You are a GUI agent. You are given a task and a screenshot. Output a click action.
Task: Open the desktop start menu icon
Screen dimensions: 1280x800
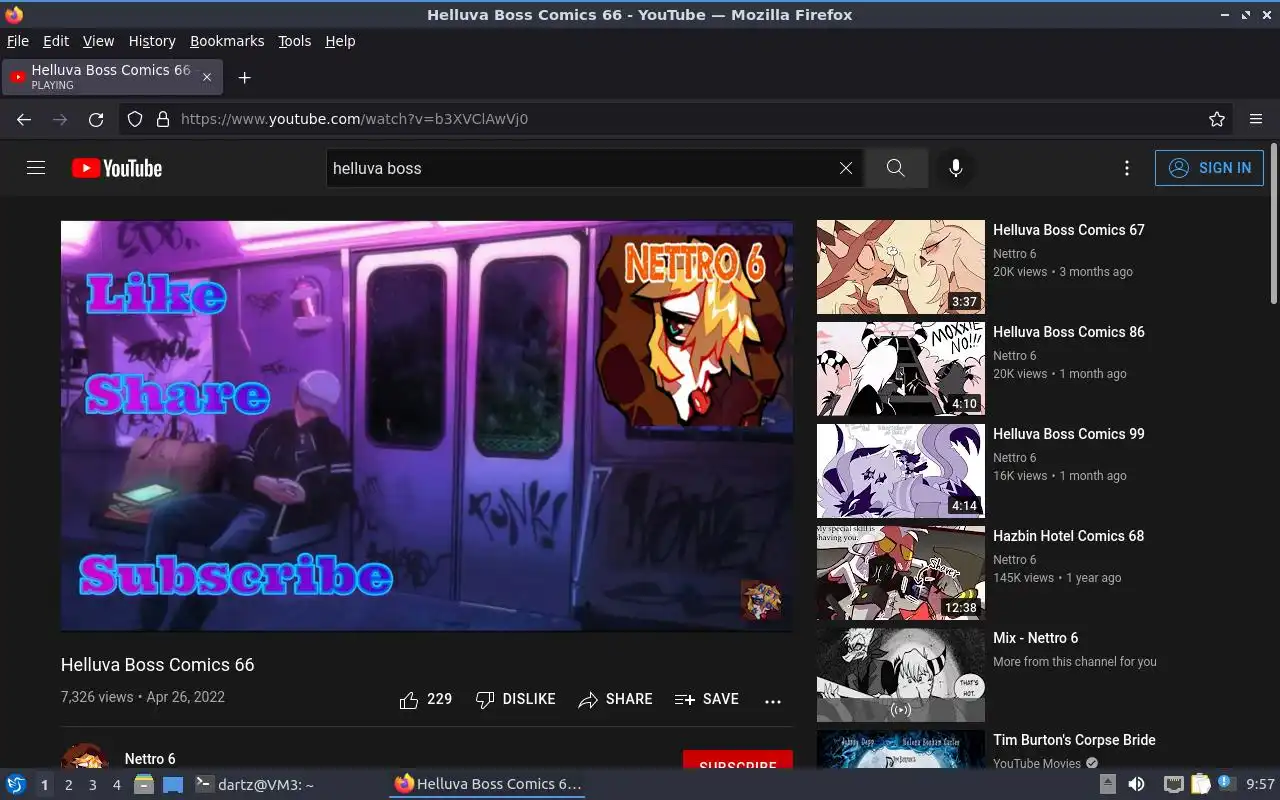[x=16, y=784]
